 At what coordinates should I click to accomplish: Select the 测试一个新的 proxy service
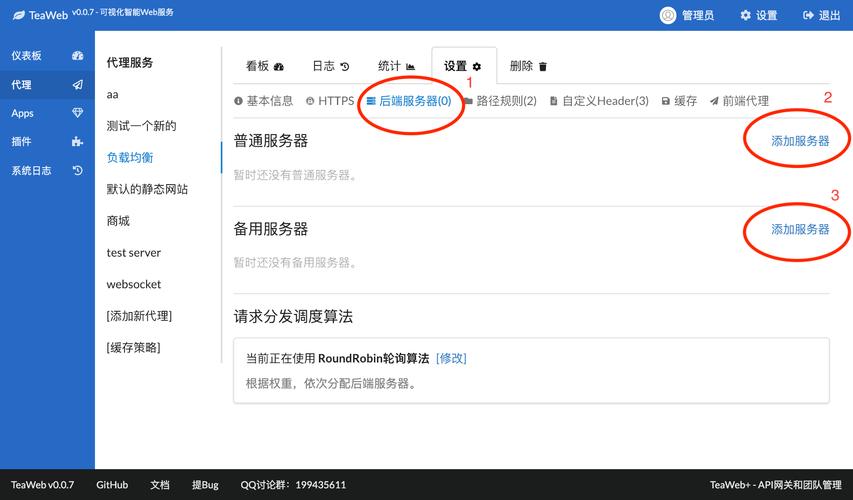141,126
